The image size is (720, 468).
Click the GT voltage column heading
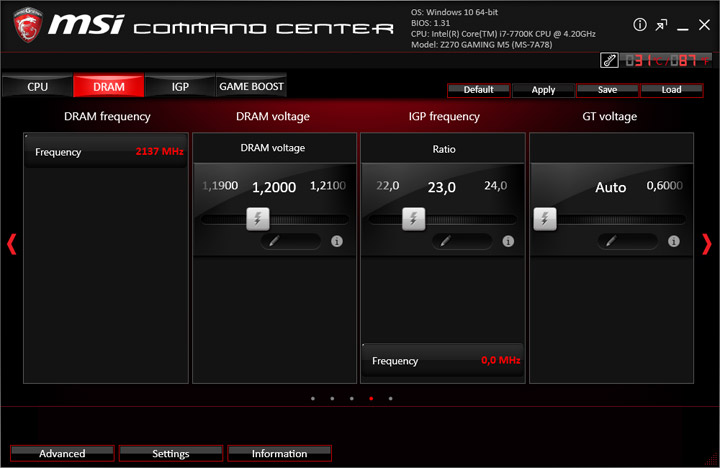coord(610,117)
